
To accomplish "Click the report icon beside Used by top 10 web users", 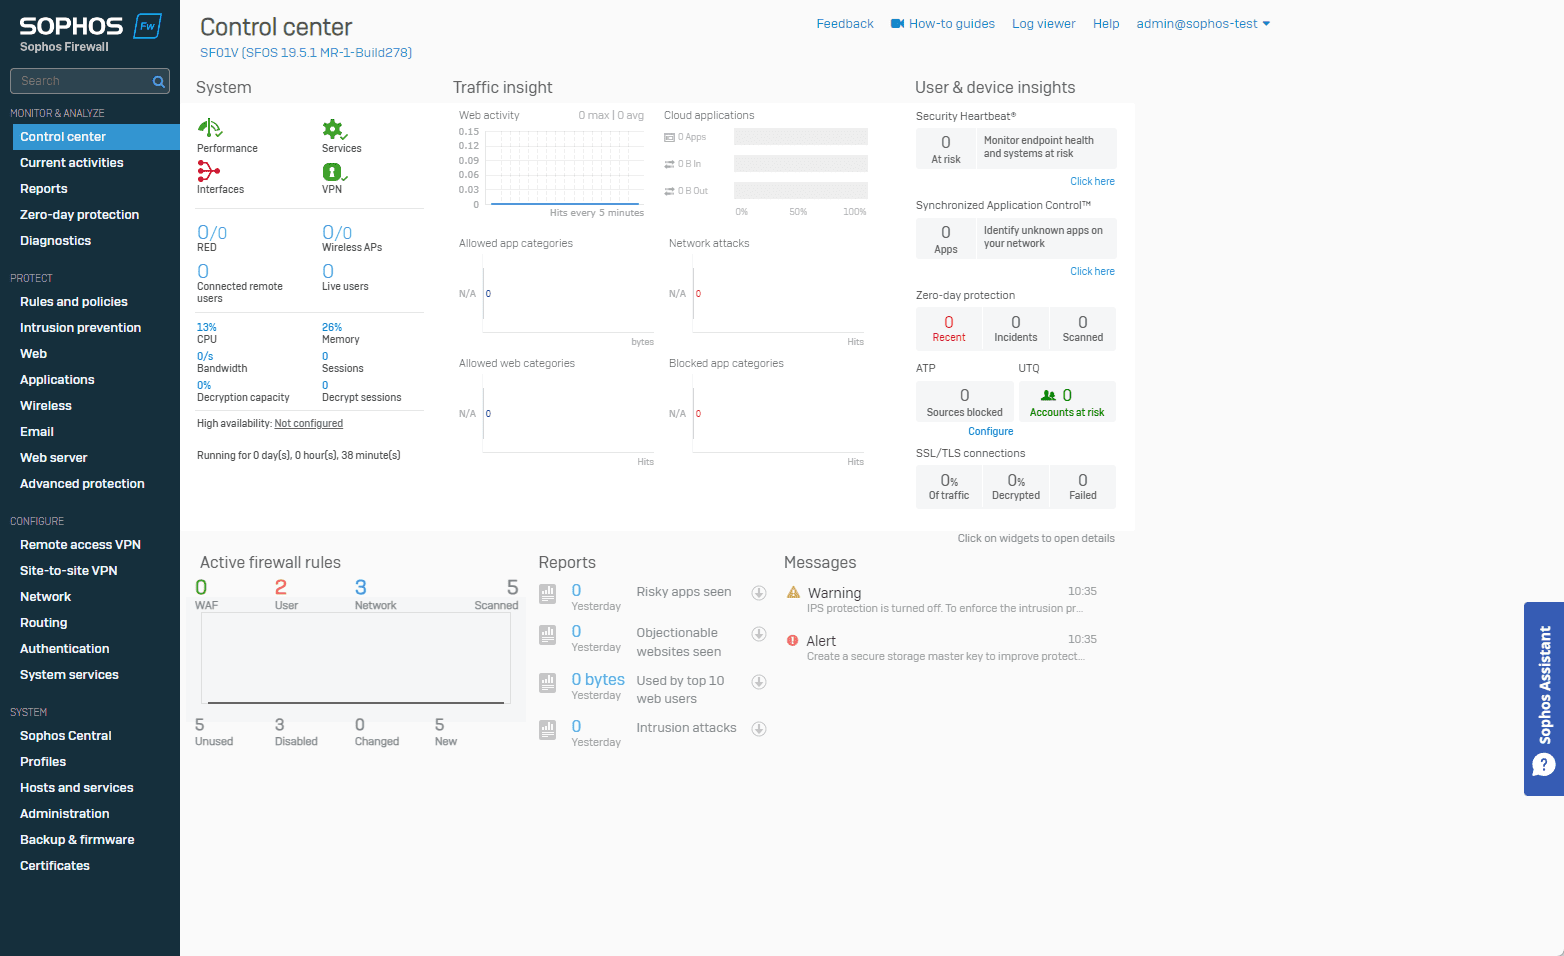I will point(547,683).
